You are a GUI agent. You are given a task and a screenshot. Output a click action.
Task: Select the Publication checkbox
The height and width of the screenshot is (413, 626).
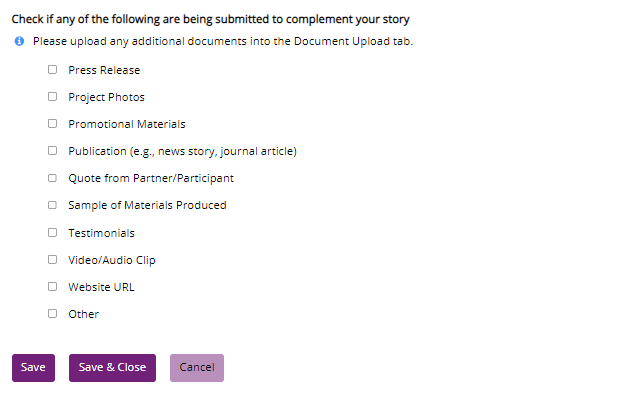pos(52,151)
